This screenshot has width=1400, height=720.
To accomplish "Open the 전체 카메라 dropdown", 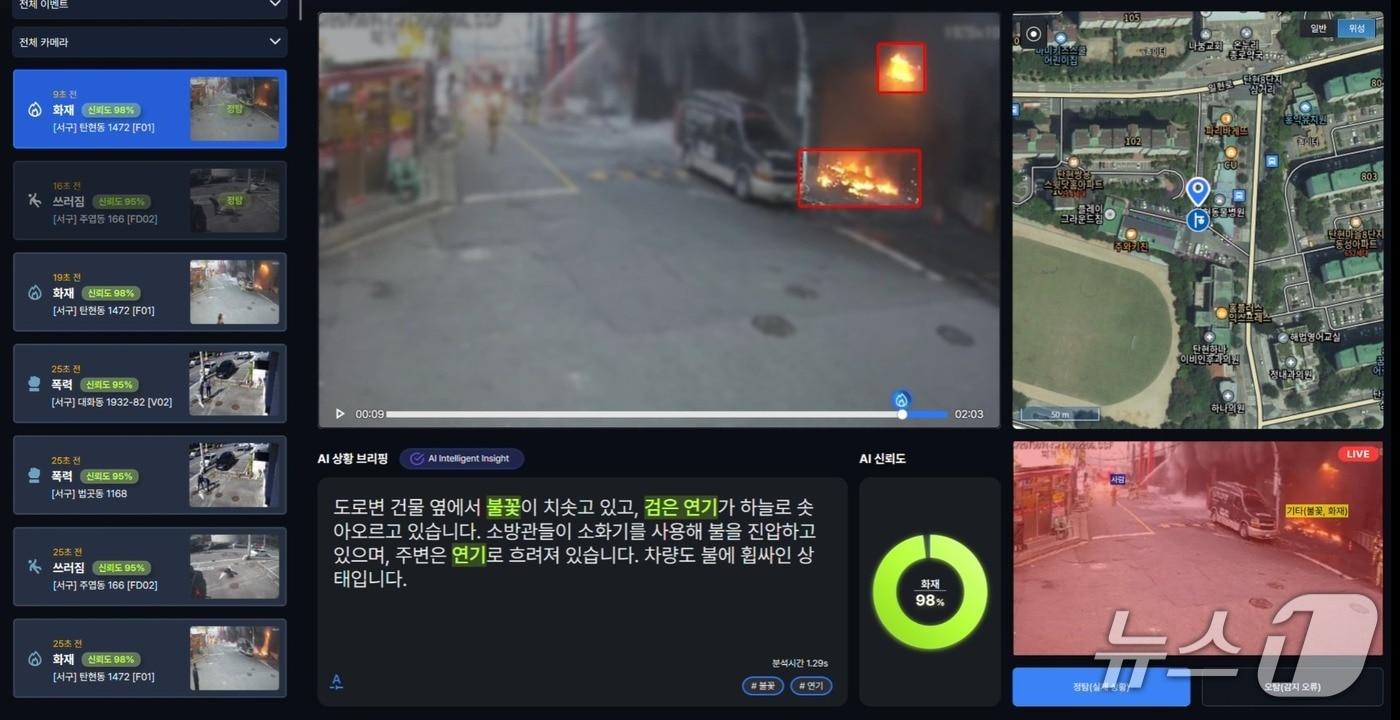I will pyautogui.click(x=150, y=42).
